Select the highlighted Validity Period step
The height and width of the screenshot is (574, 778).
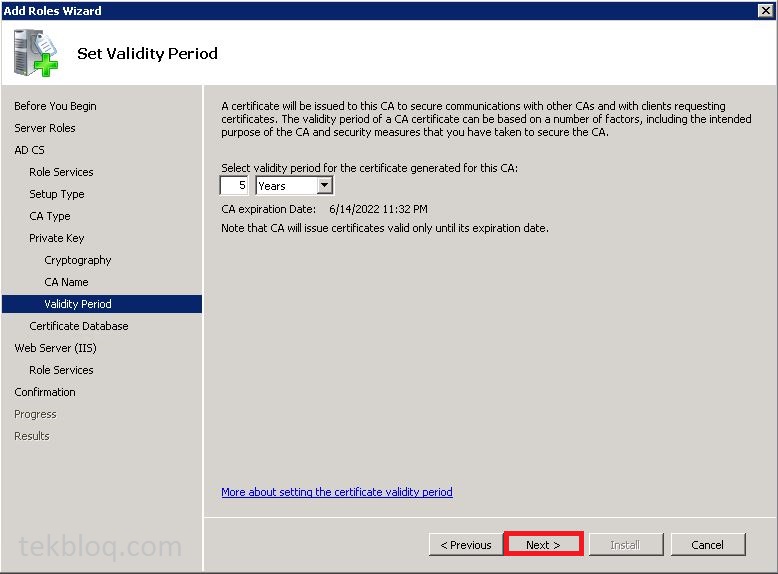(x=102, y=304)
